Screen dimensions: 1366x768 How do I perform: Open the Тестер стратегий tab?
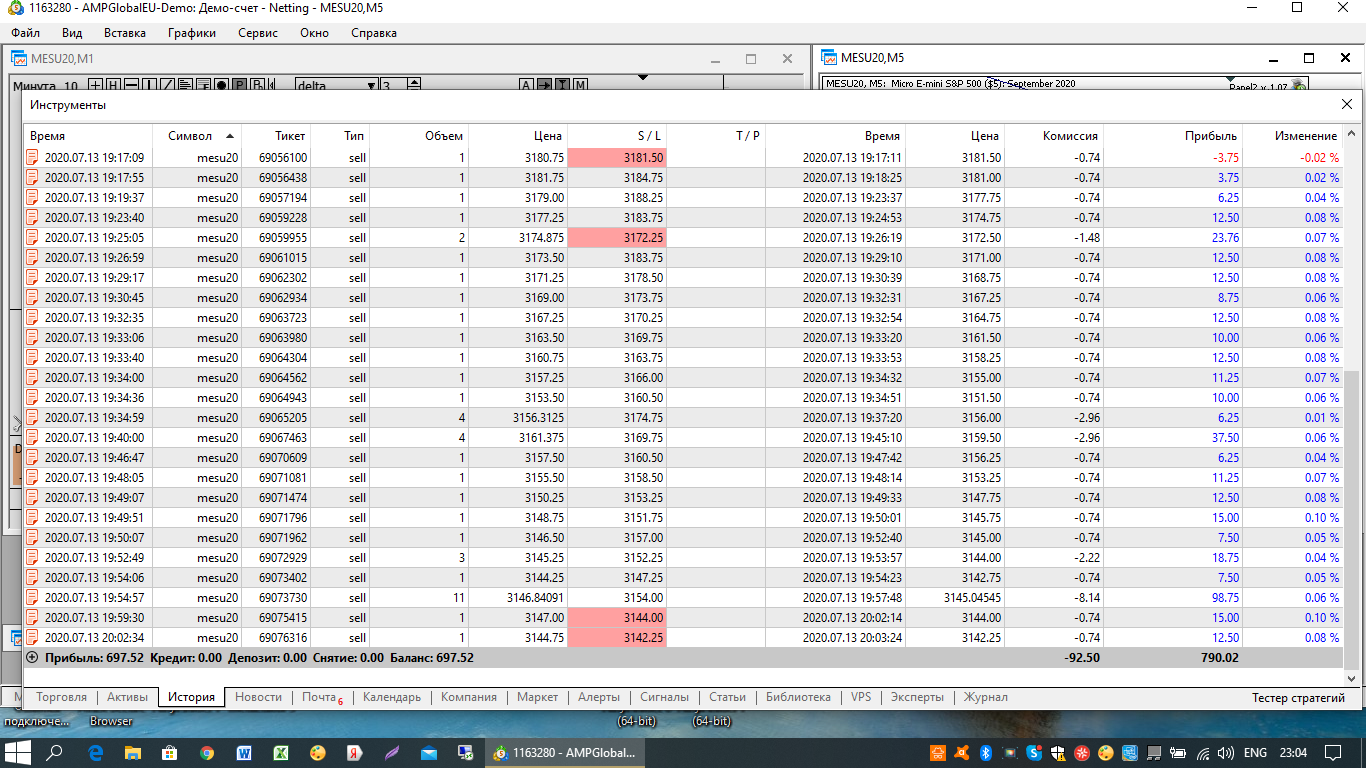click(x=1298, y=698)
